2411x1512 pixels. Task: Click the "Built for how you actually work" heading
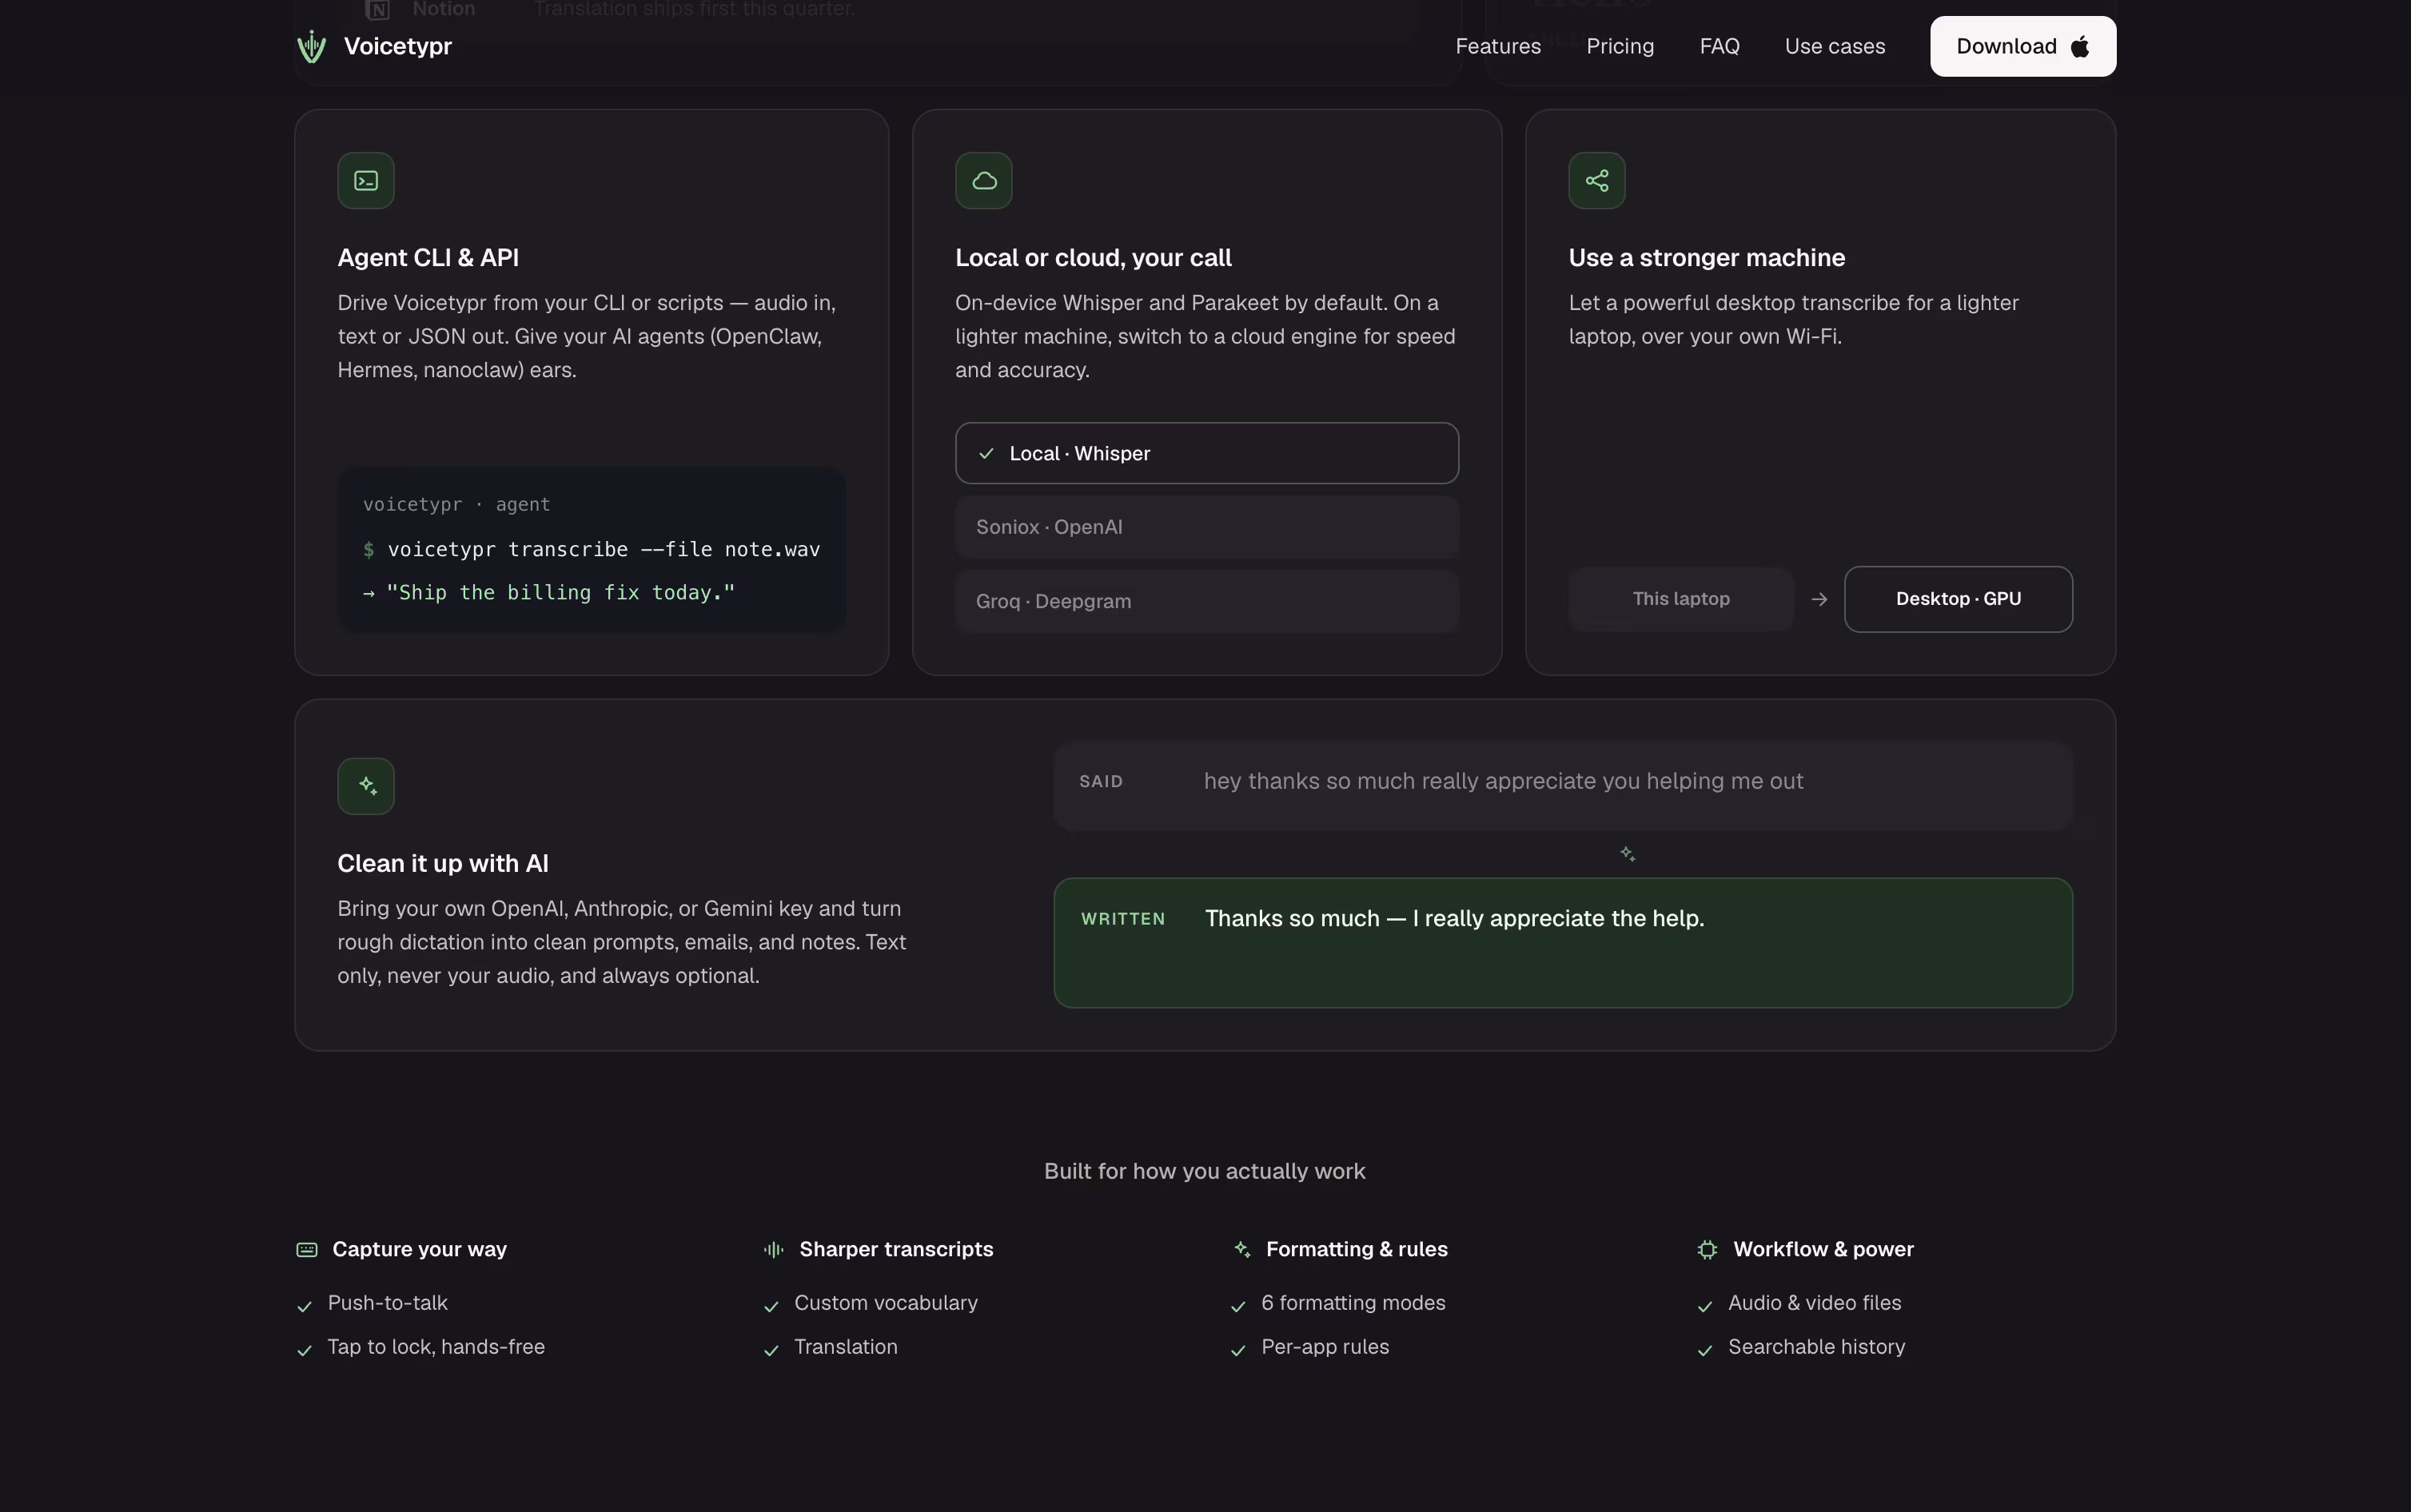point(1205,1171)
